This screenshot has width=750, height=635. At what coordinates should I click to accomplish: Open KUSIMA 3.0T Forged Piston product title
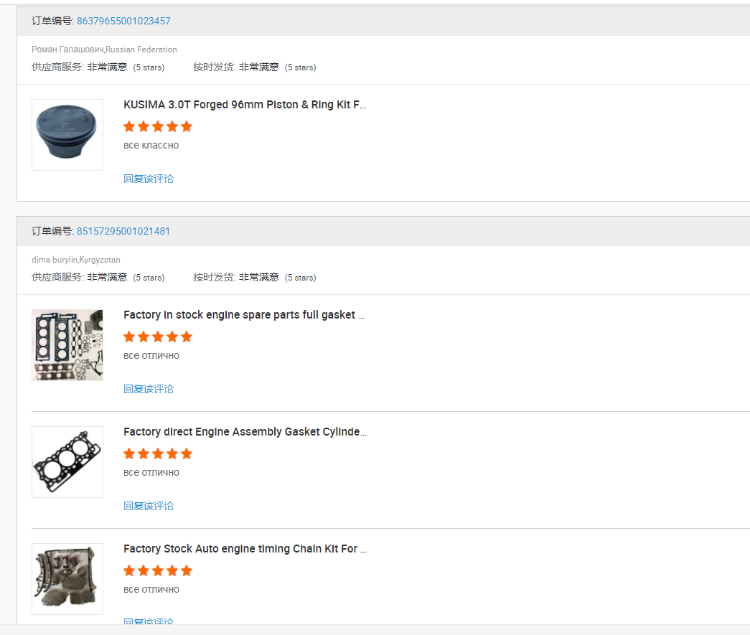coord(244,105)
